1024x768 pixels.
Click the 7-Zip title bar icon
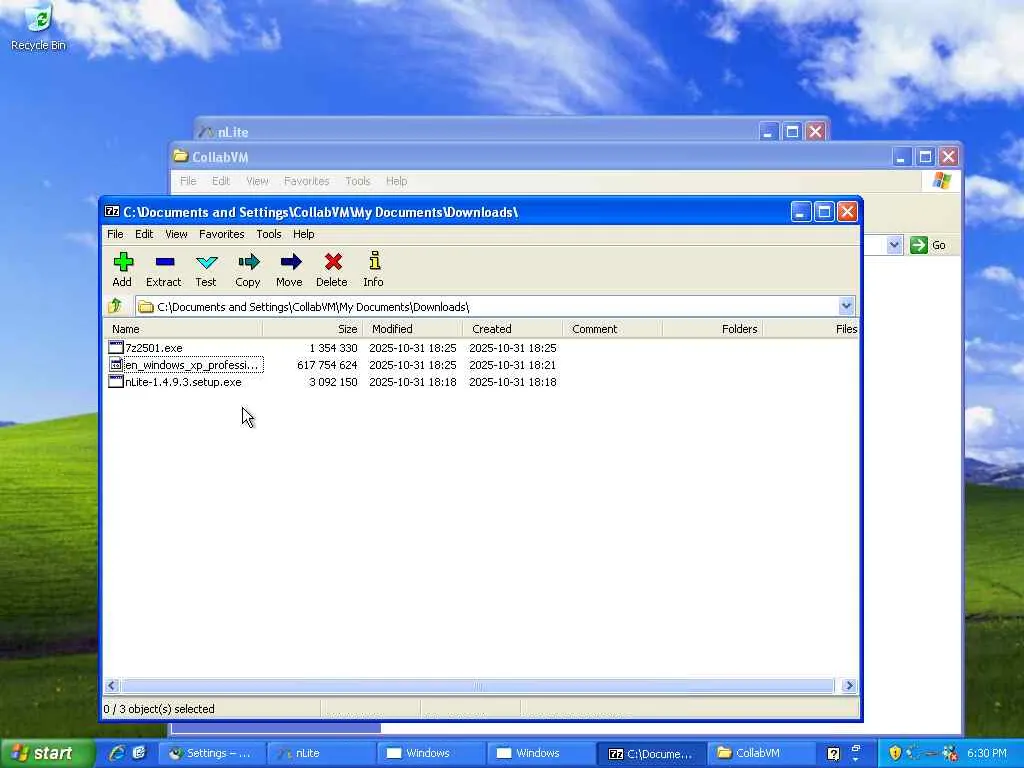point(112,212)
